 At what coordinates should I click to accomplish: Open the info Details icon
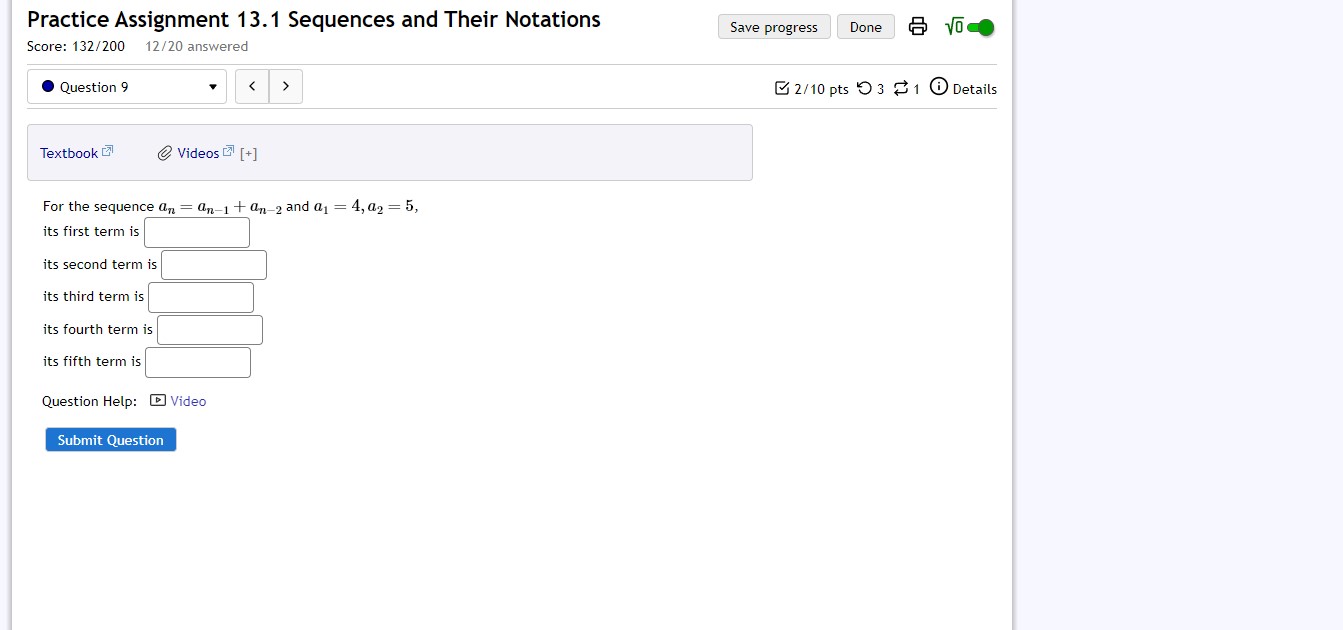938,87
